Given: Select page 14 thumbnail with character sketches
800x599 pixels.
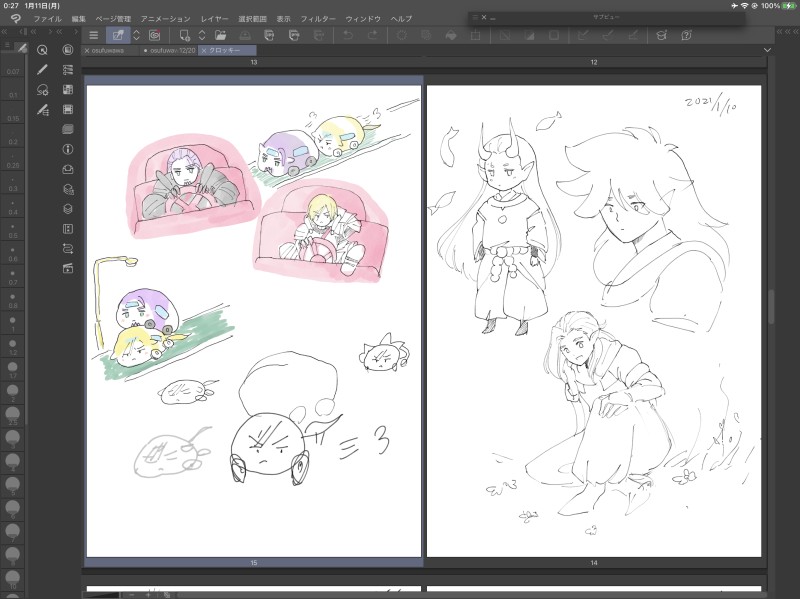Looking at the screenshot, I should click(x=594, y=321).
